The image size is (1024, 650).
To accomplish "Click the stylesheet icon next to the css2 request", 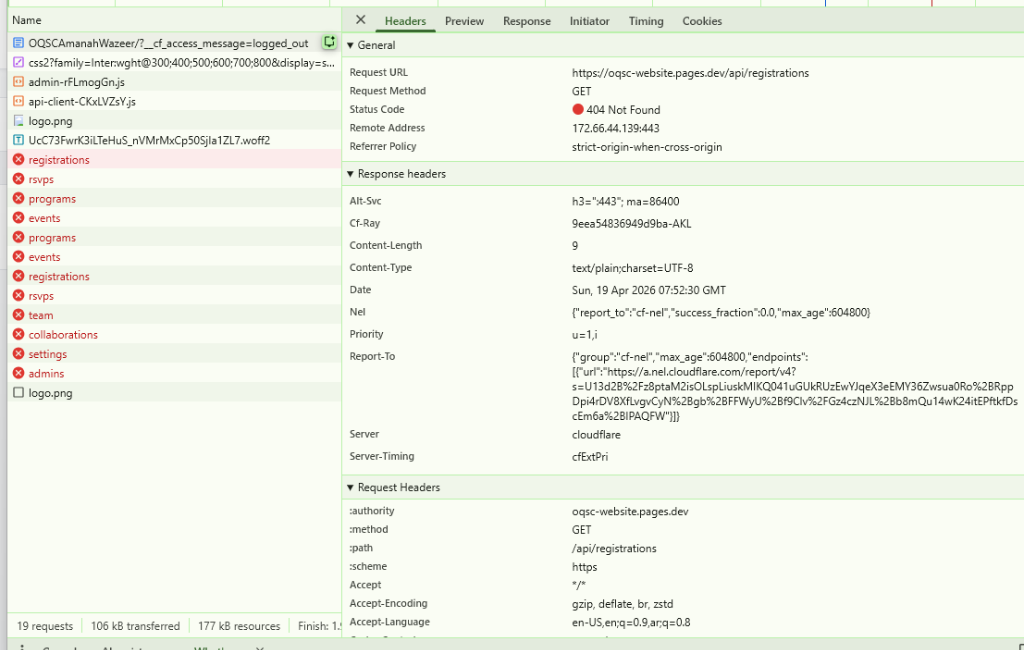I will (18, 63).
